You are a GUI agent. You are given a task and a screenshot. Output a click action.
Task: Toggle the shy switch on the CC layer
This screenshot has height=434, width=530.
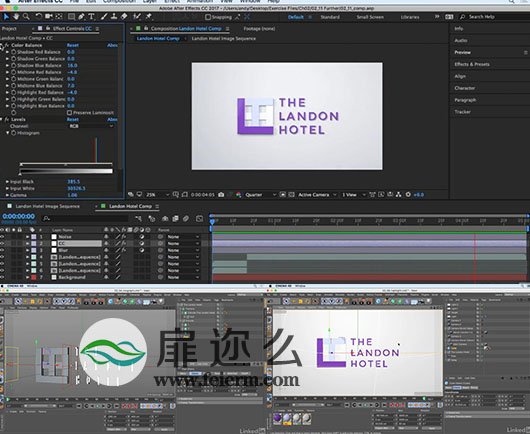106,243
